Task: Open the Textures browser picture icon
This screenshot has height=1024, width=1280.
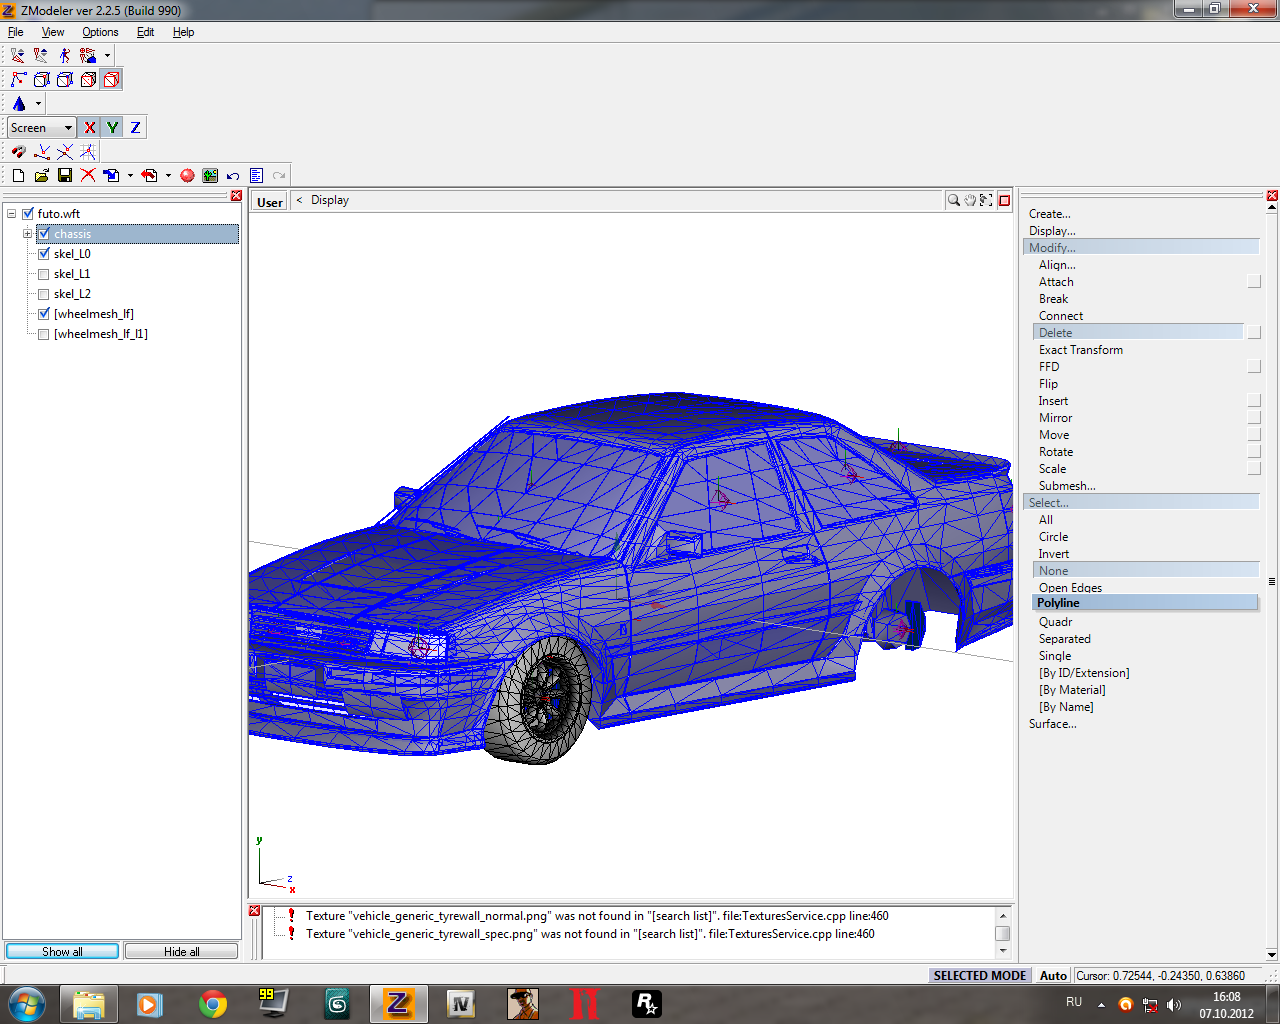Action: 210,175
